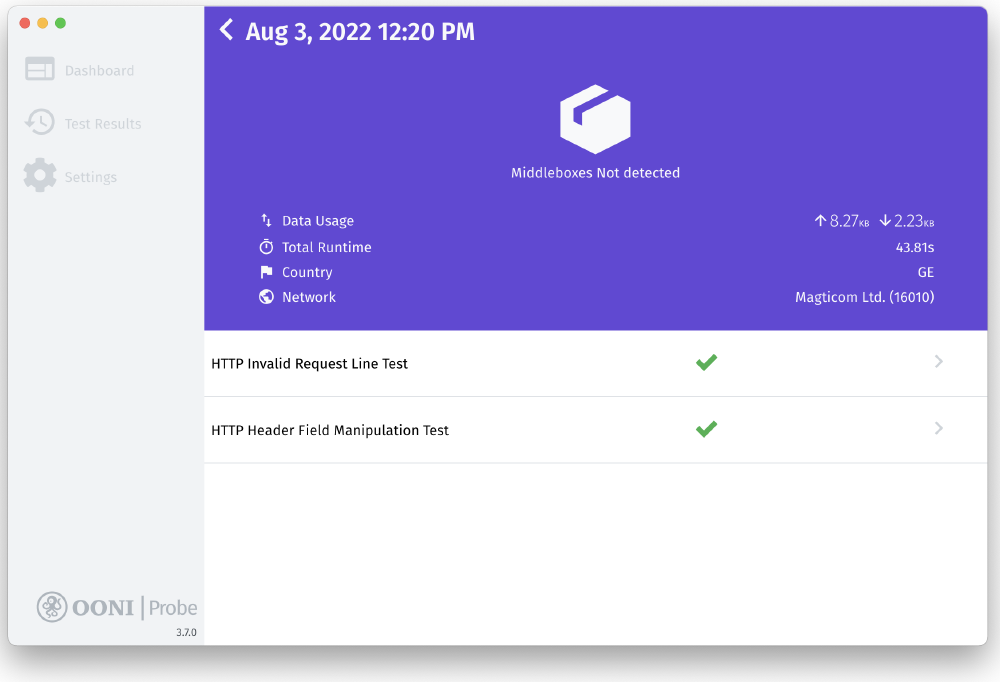The width and height of the screenshot is (1000, 682).
Task: Select Test Results in the sidebar
Action: point(90,122)
